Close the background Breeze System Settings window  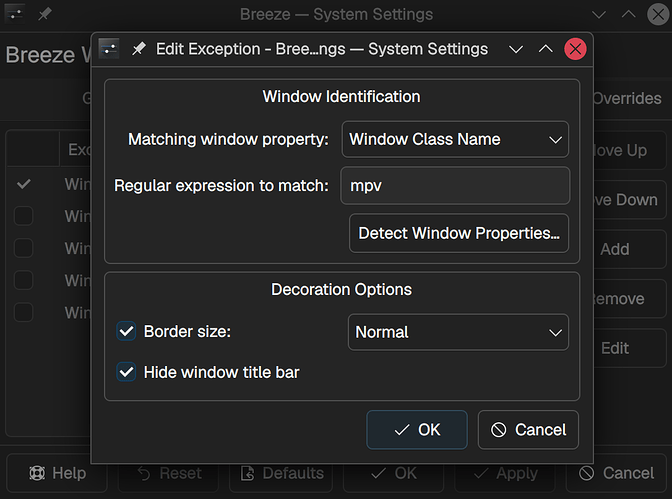click(x=658, y=14)
